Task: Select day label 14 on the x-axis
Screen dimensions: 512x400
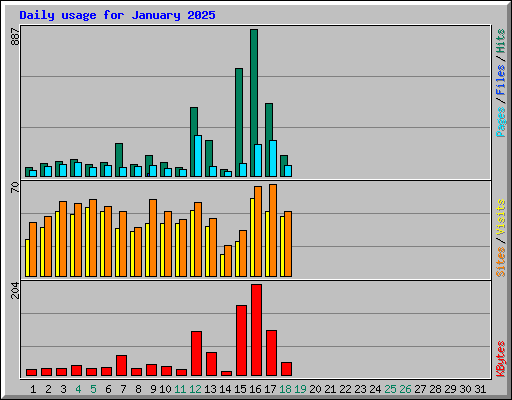Action: pos(225,389)
